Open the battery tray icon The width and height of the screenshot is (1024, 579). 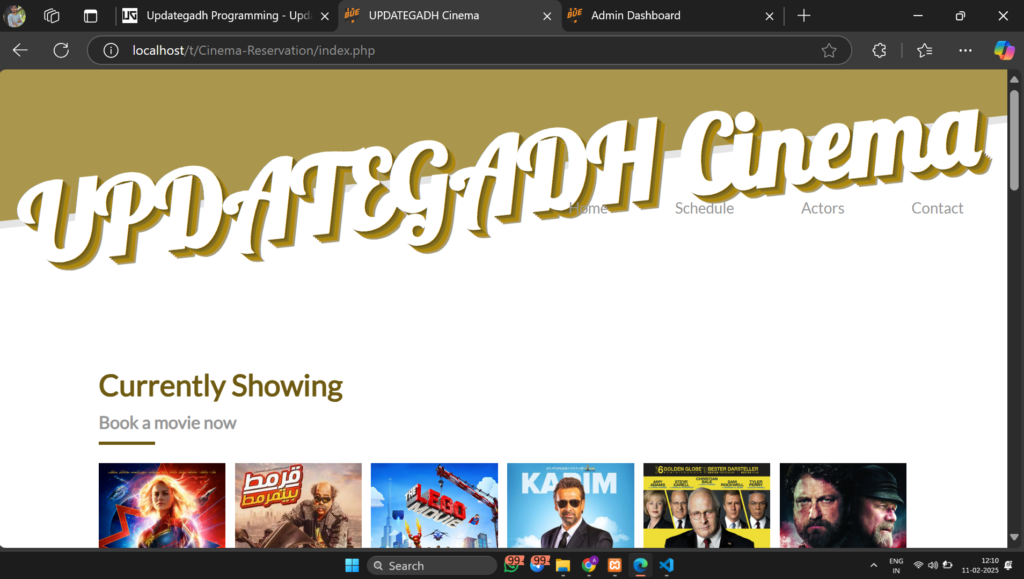point(947,565)
